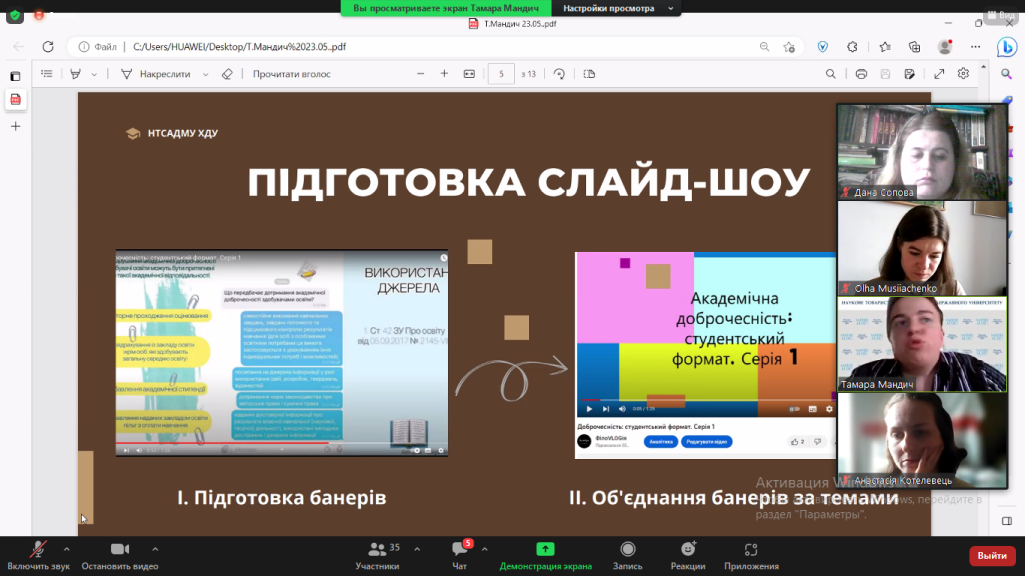Open browser profile avatar
Screen dimensions: 1025x576
pos(945,47)
